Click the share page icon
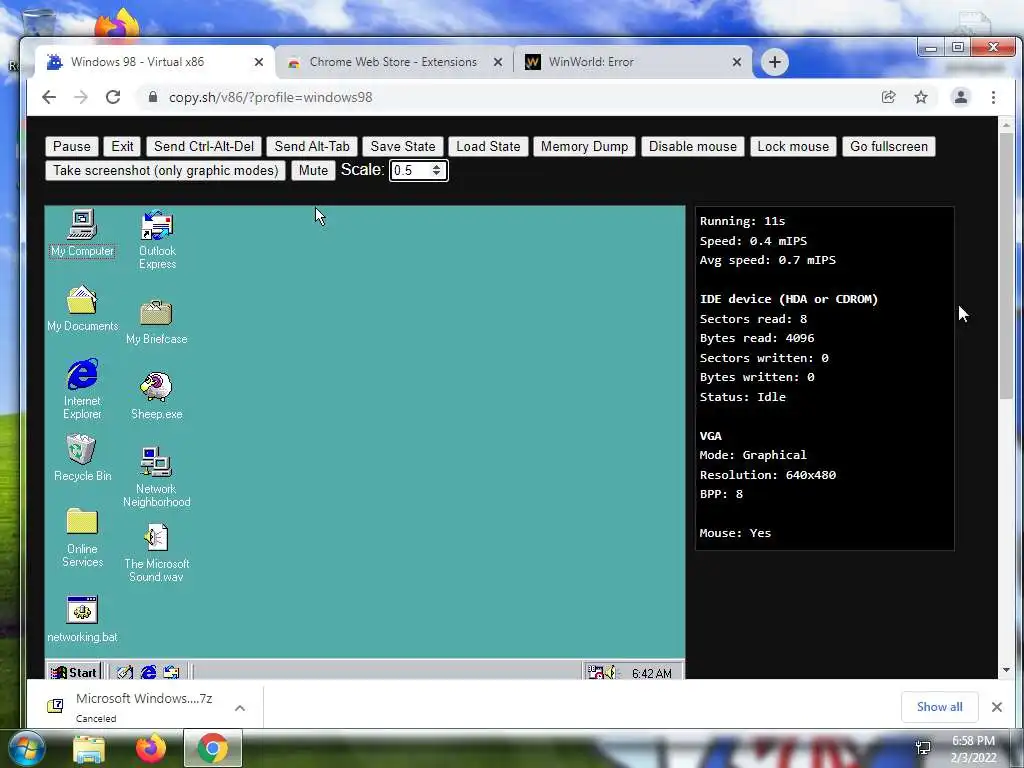 click(x=888, y=97)
